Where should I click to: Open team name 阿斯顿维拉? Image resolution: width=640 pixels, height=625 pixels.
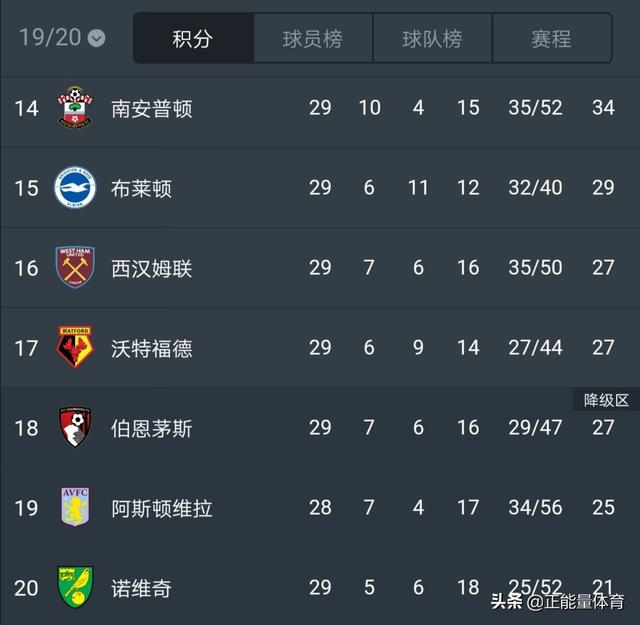162,508
